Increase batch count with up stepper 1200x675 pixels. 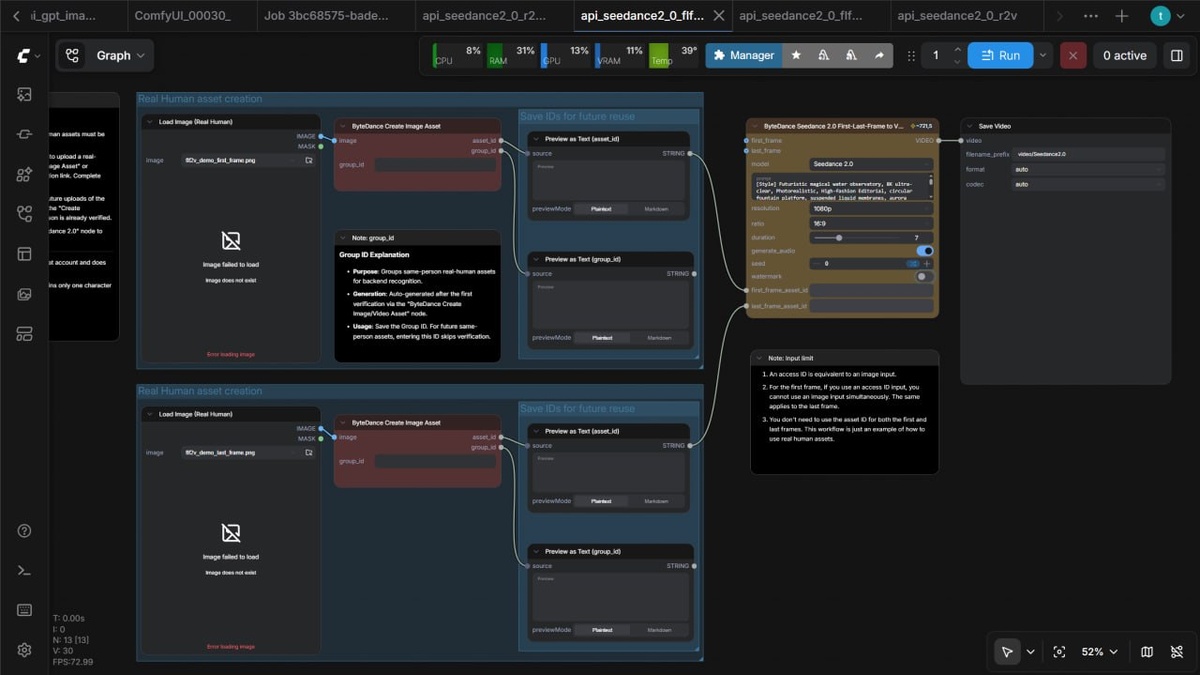[x=958, y=49]
